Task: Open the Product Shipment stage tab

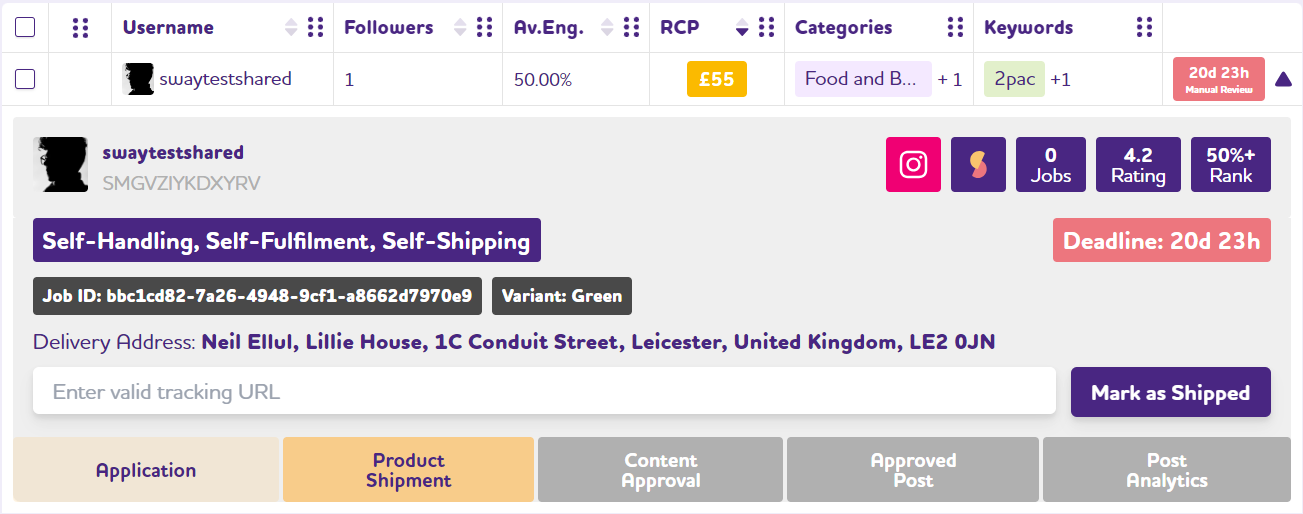Action: [408, 470]
